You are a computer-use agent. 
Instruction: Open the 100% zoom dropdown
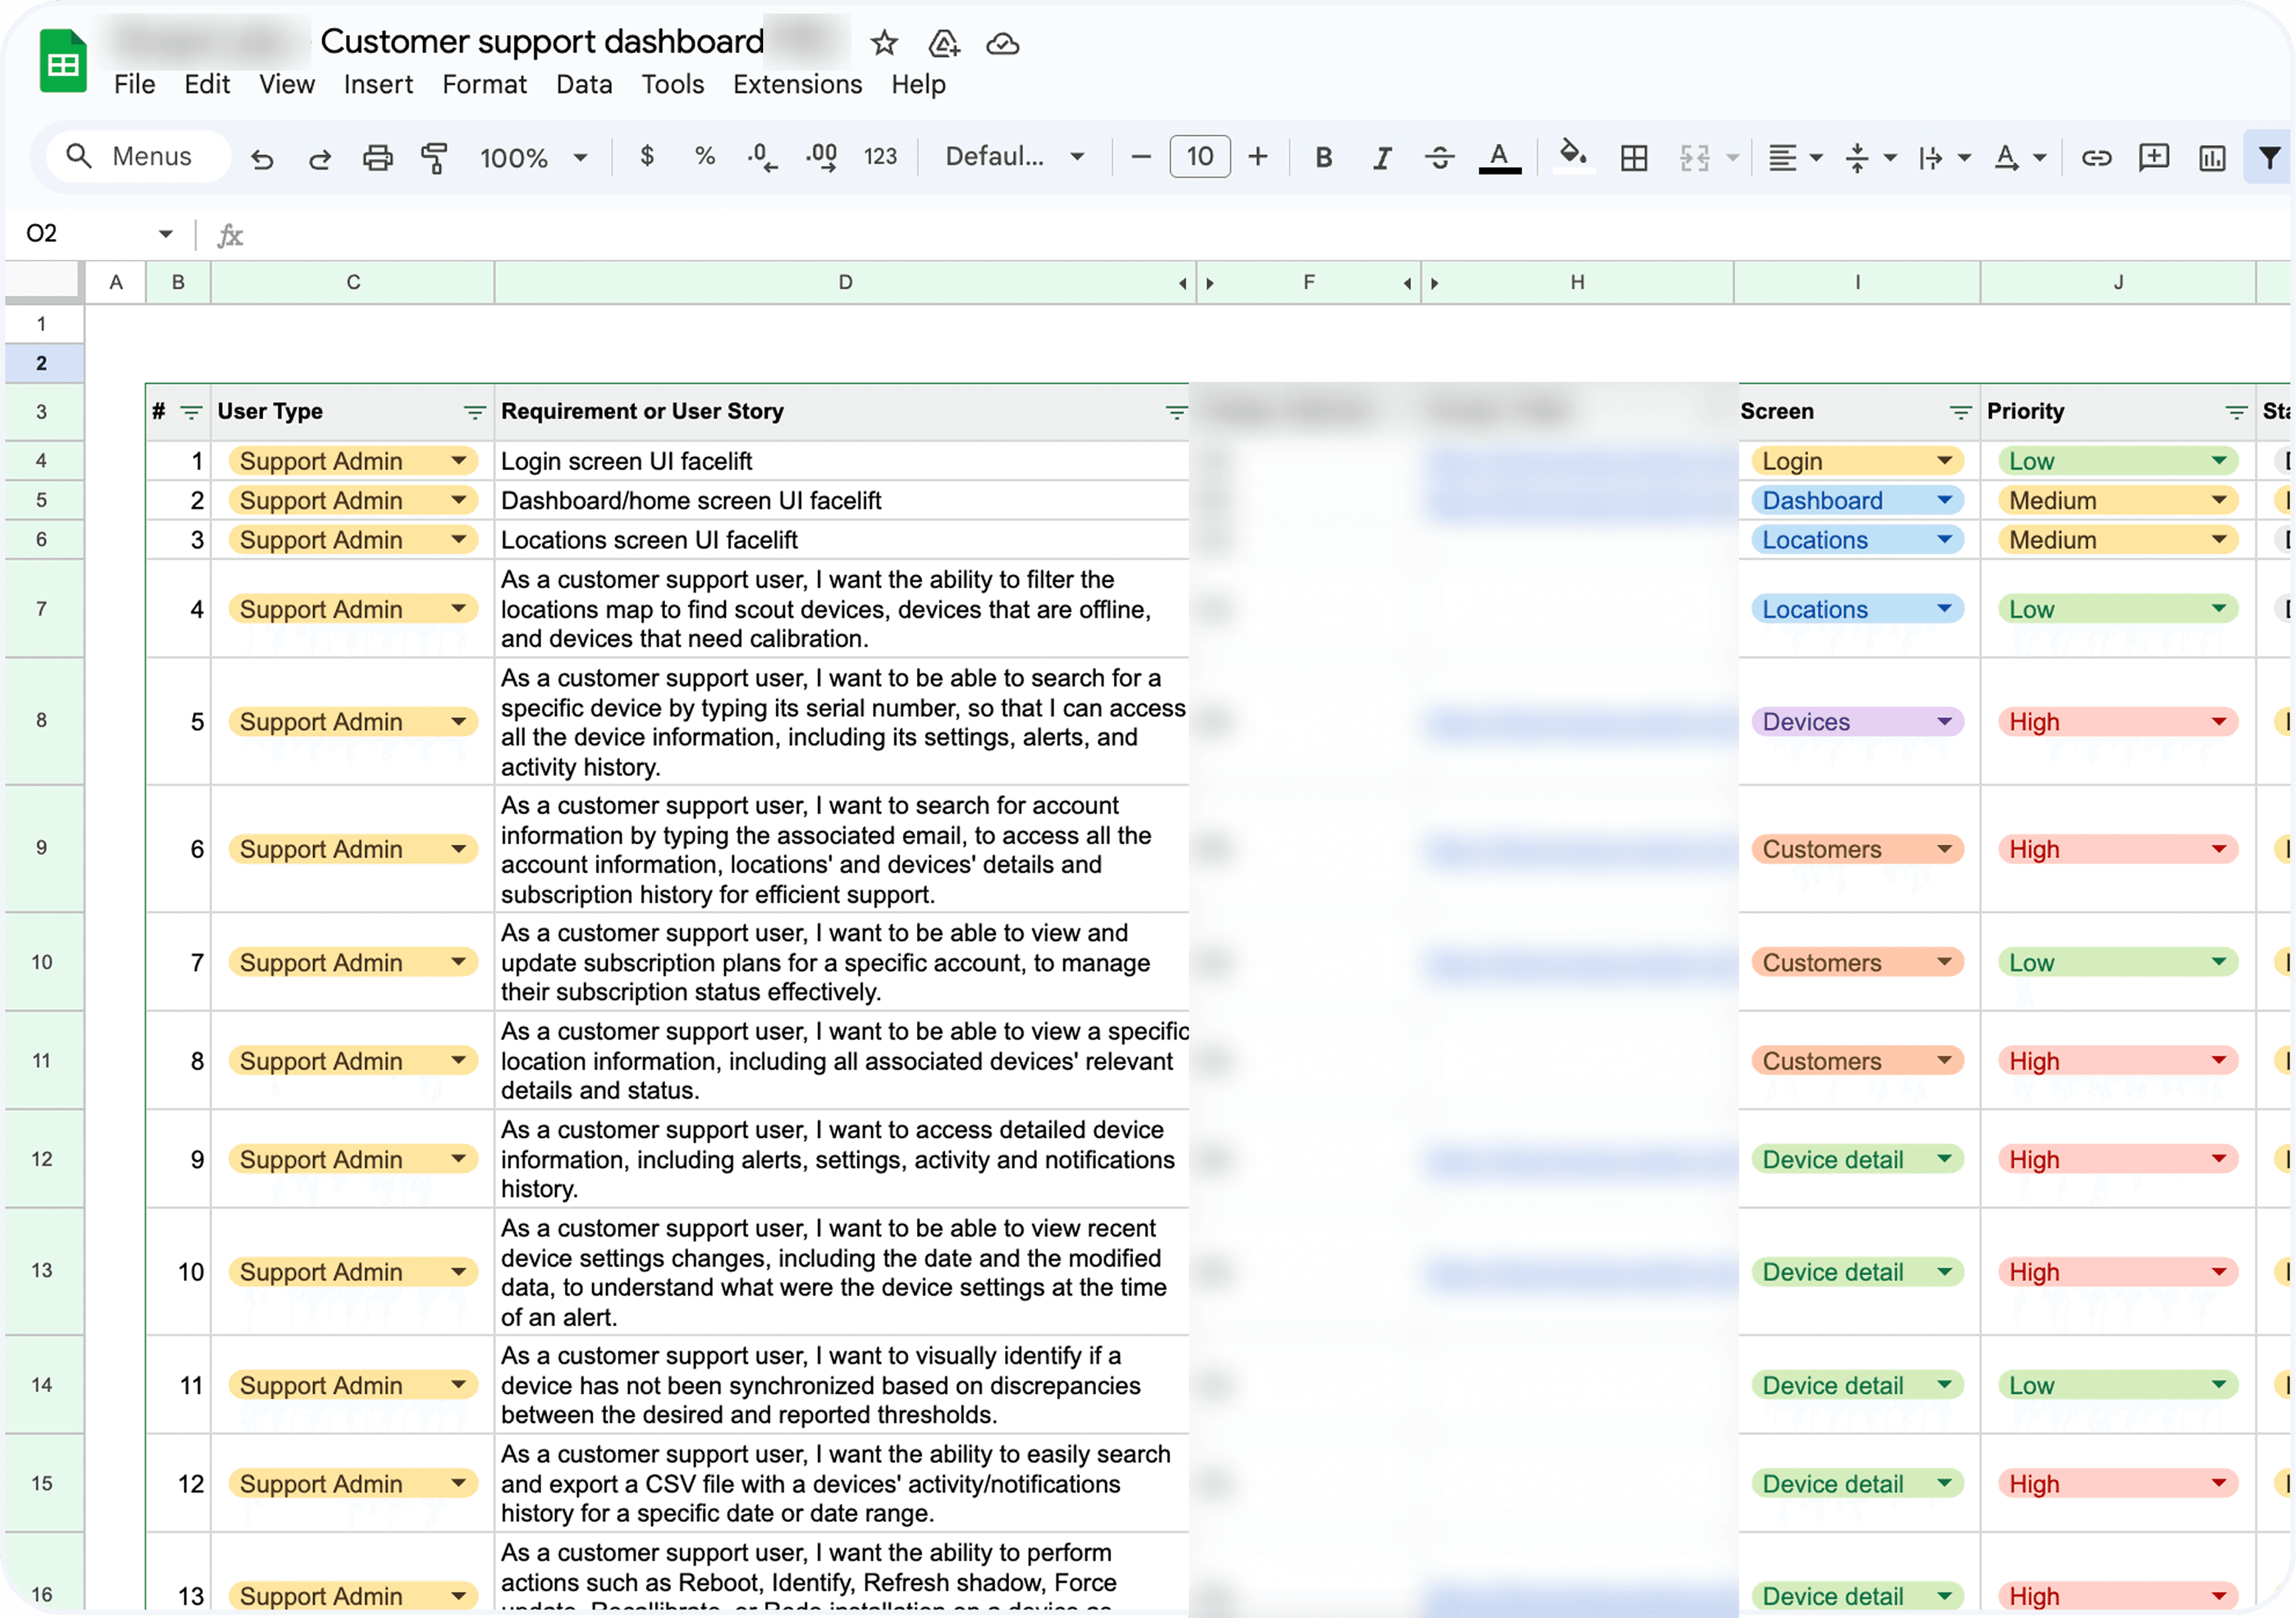pyautogui.click(x=533, y=157)
